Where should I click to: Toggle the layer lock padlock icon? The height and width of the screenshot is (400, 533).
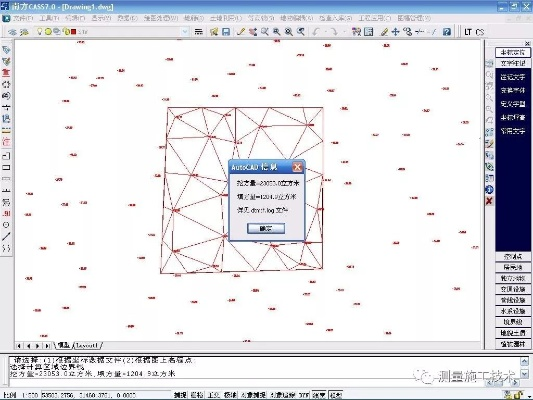coord(67,32)
